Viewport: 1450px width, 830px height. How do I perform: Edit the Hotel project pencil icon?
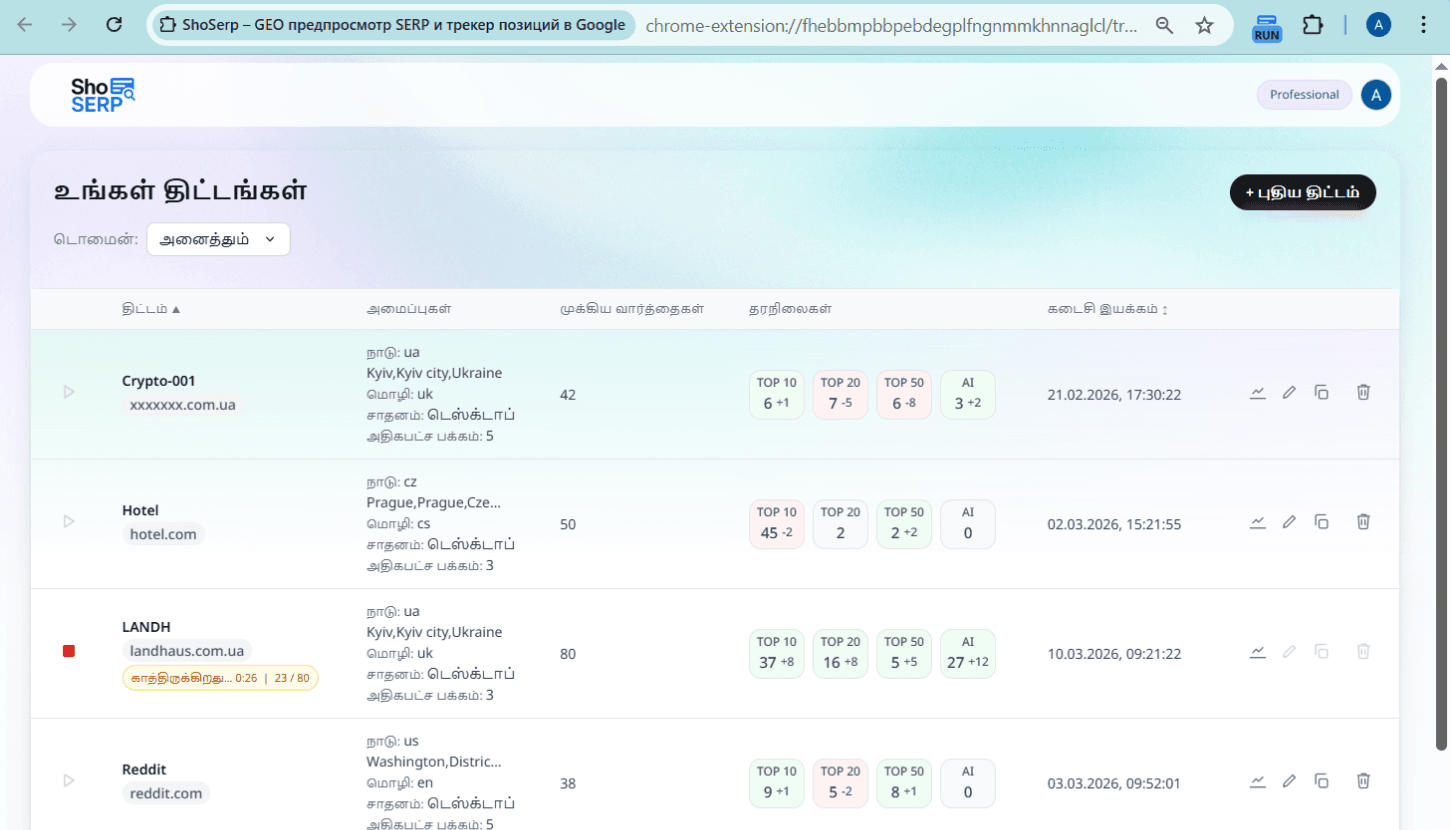pyautogui.click(x=1289, y=521)
